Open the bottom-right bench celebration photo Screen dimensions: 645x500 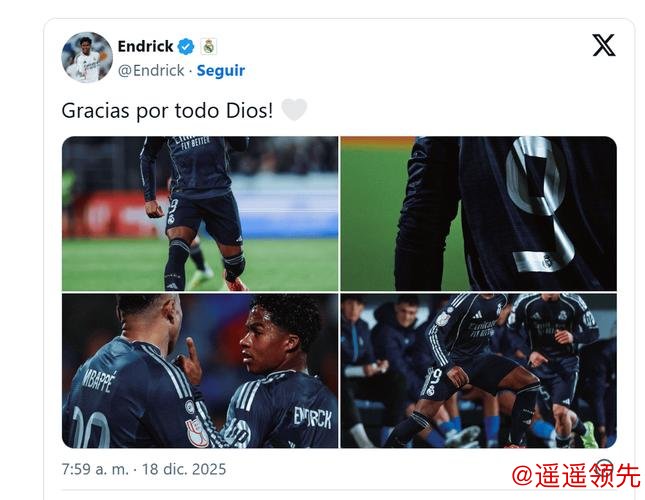pos(479,371)
